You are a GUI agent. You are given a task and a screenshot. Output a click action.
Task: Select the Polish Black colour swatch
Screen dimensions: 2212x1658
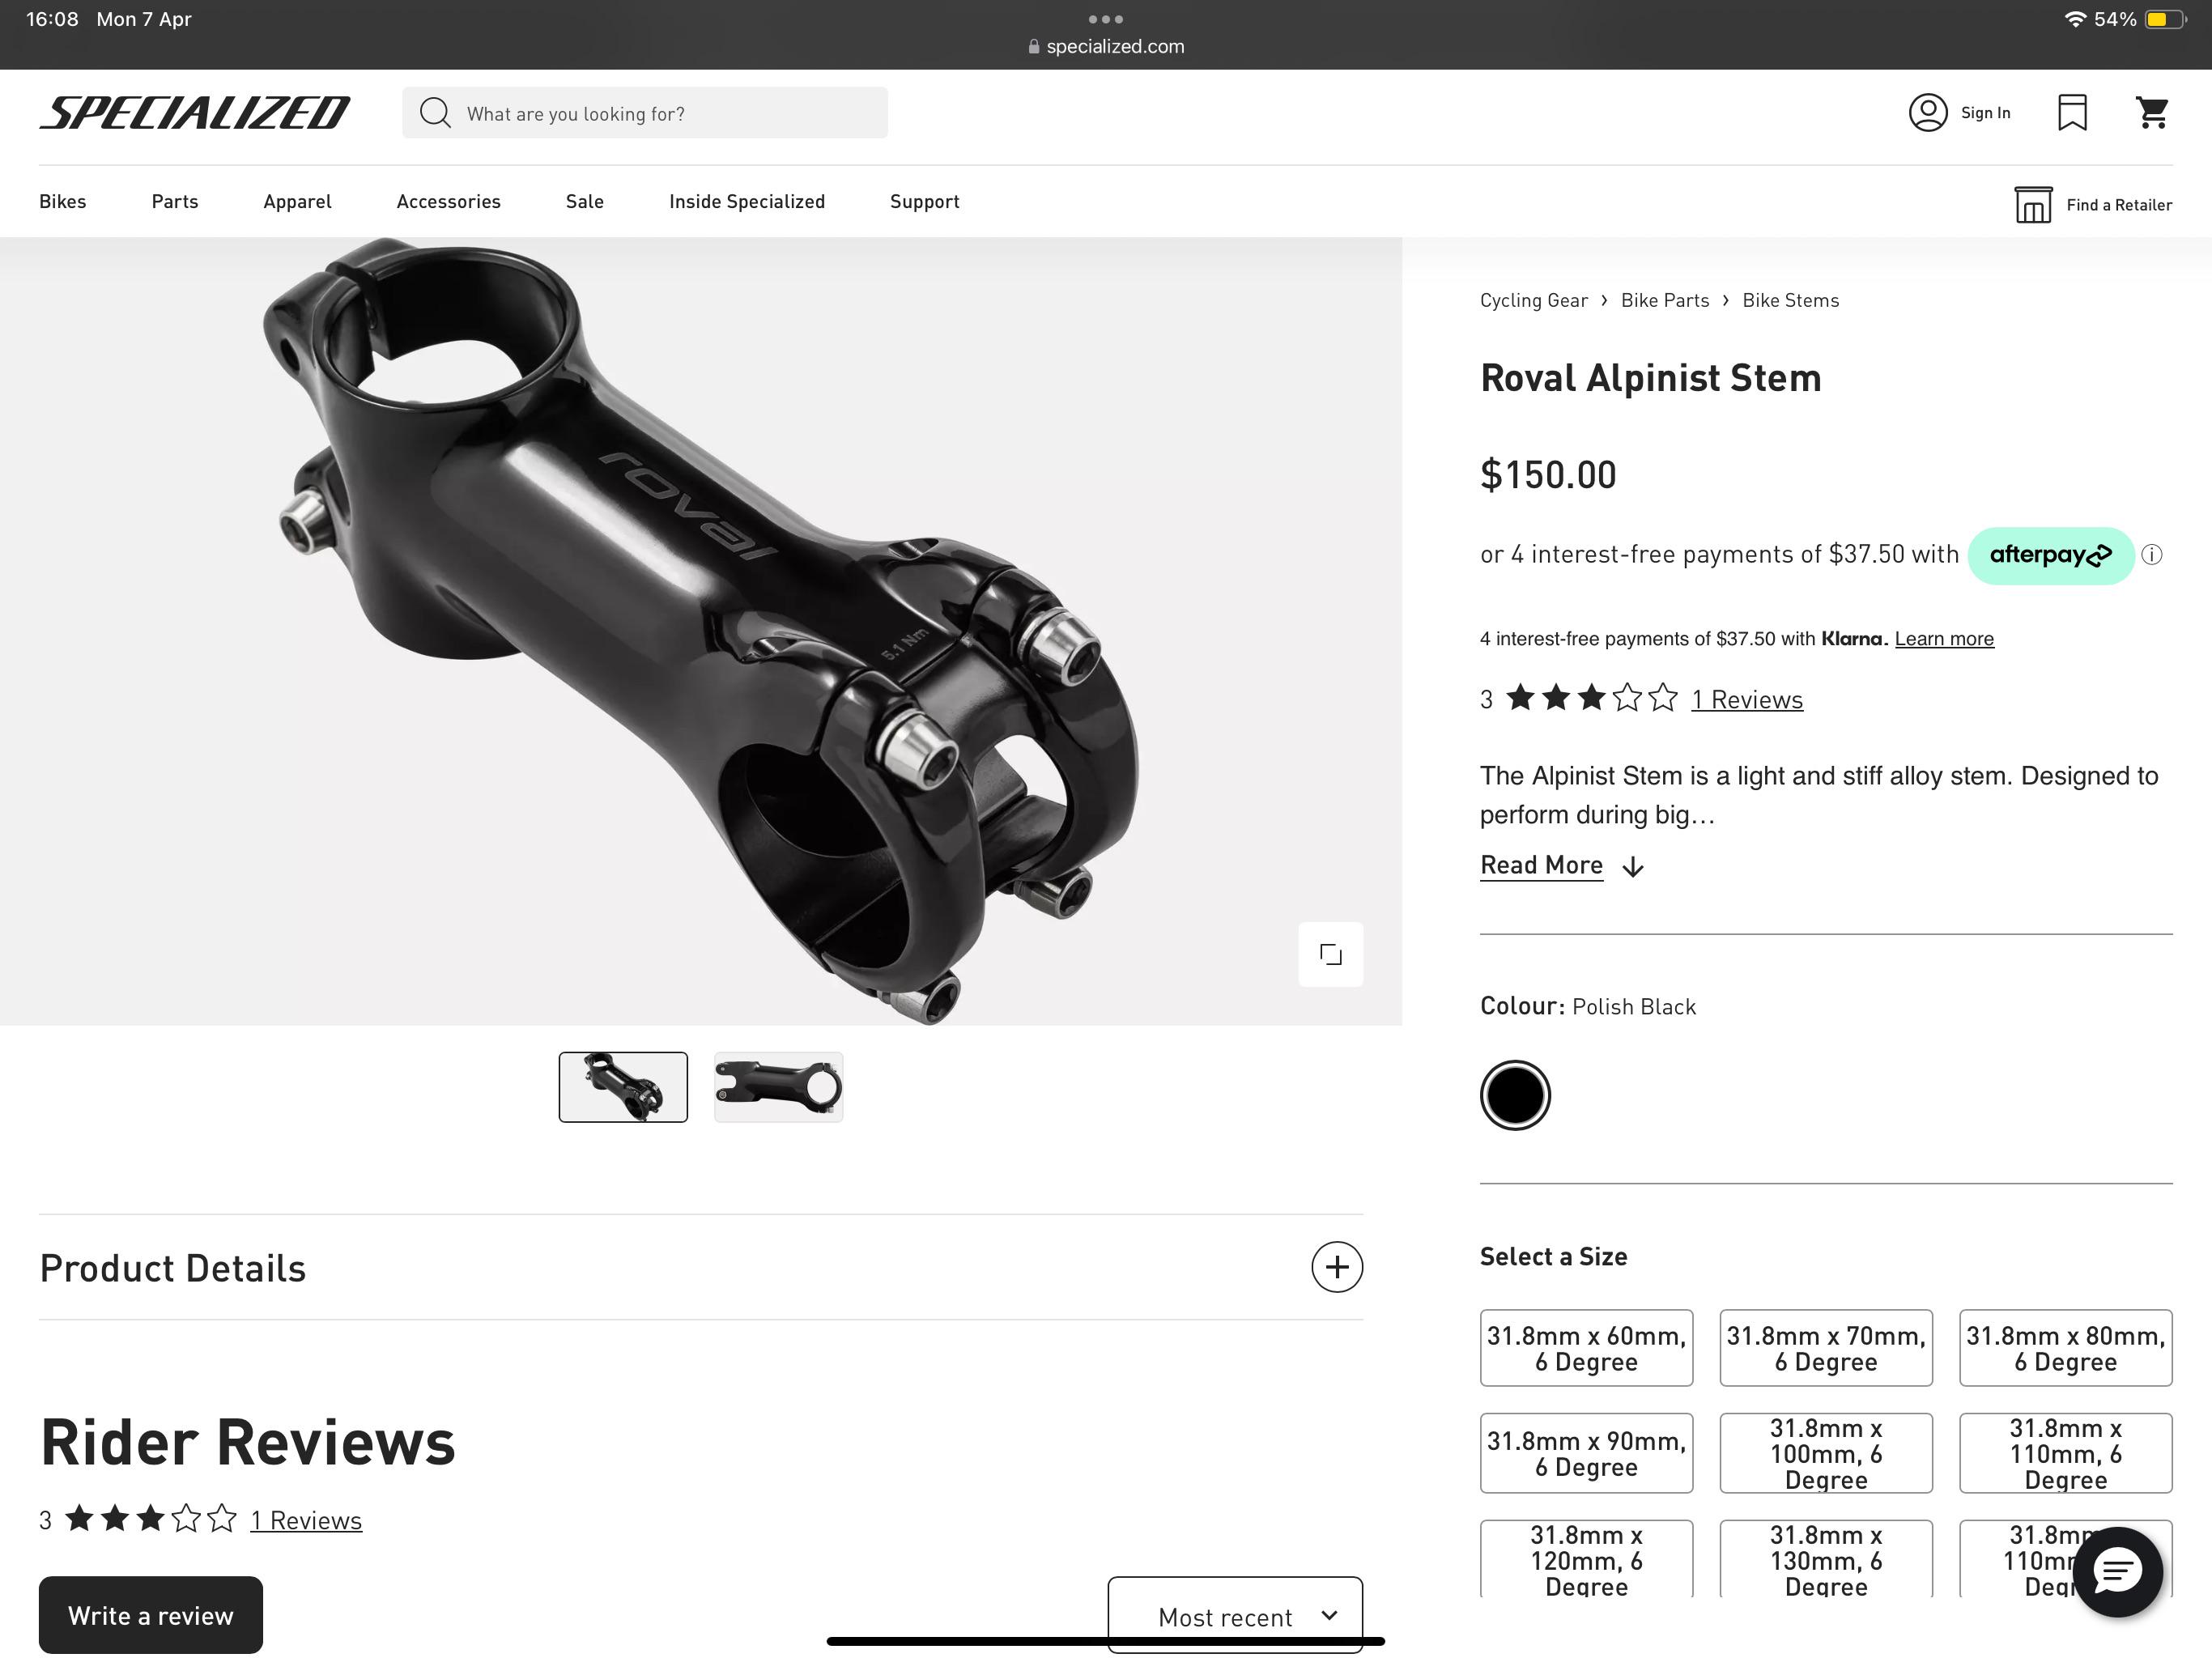pyautogui.click(x=1515, y=1095)
